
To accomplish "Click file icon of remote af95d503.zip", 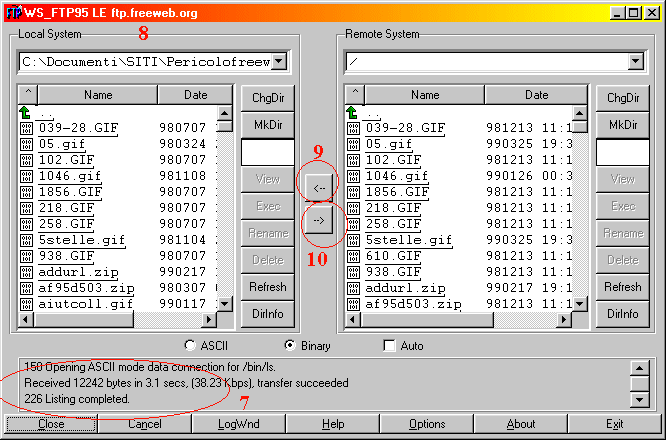I will 353,304.
